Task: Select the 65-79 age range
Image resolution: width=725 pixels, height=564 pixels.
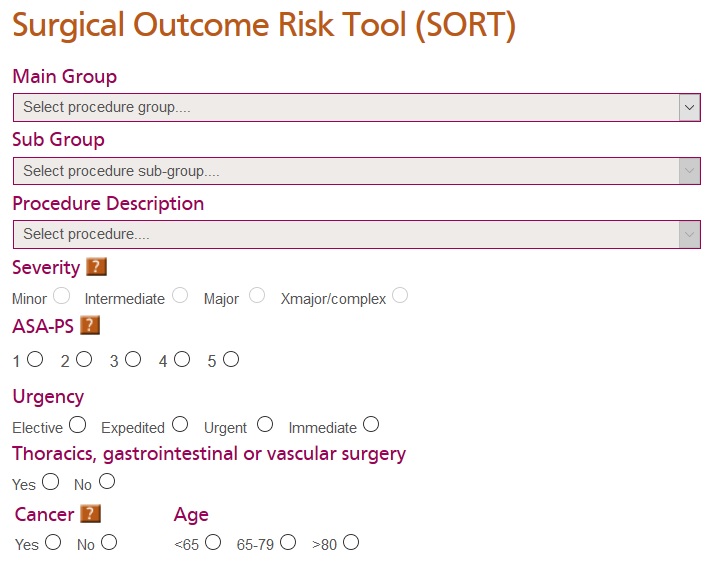Action: [x=288, y=542]
